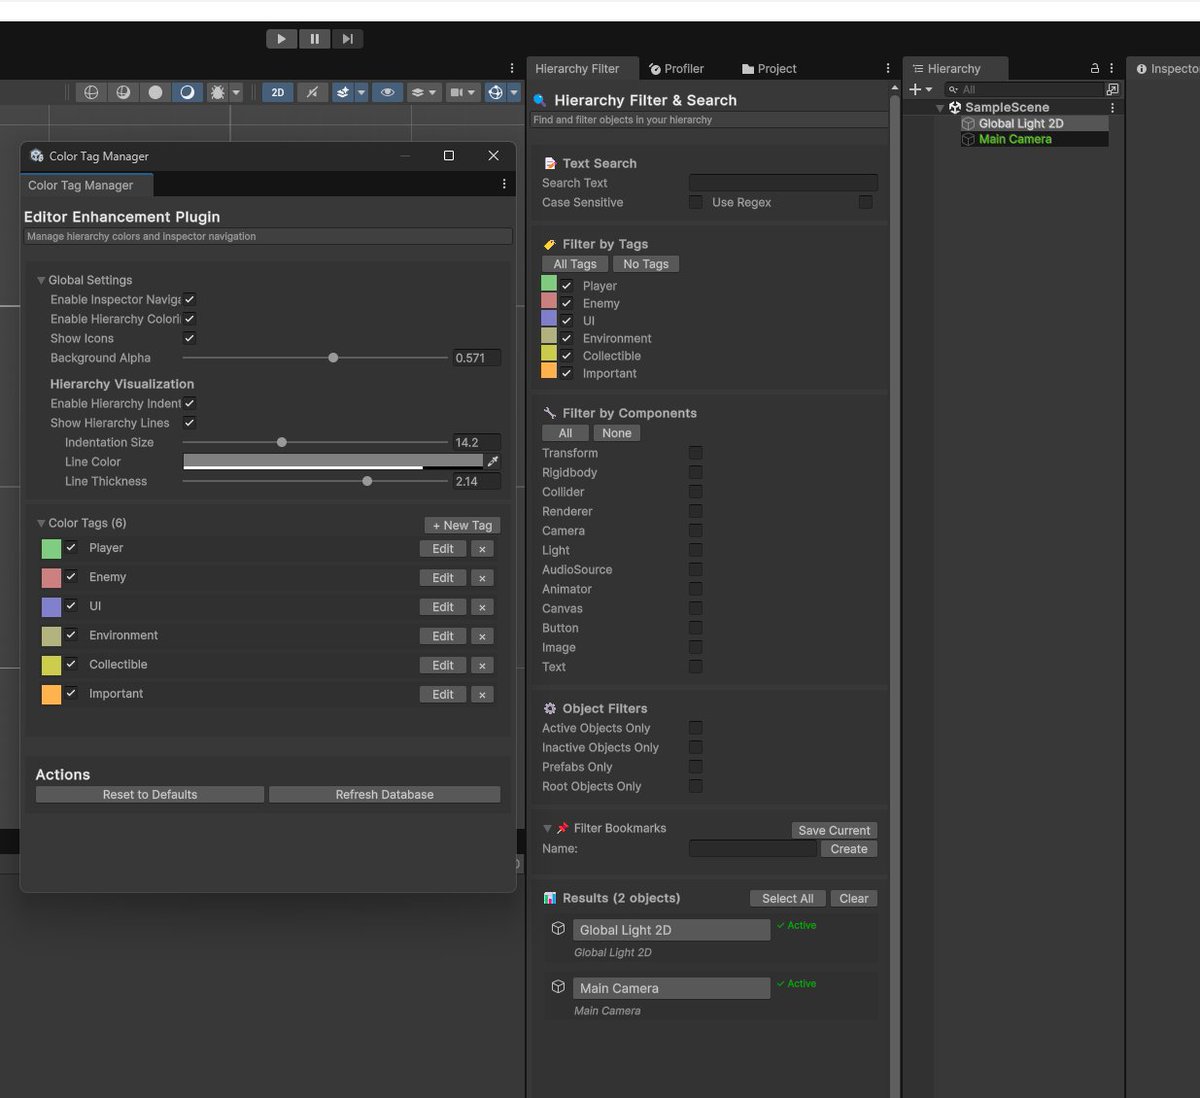Open the Gizmos dropdown arrow
This screenshot has height=1098, width=1200.
pos(514,92)
